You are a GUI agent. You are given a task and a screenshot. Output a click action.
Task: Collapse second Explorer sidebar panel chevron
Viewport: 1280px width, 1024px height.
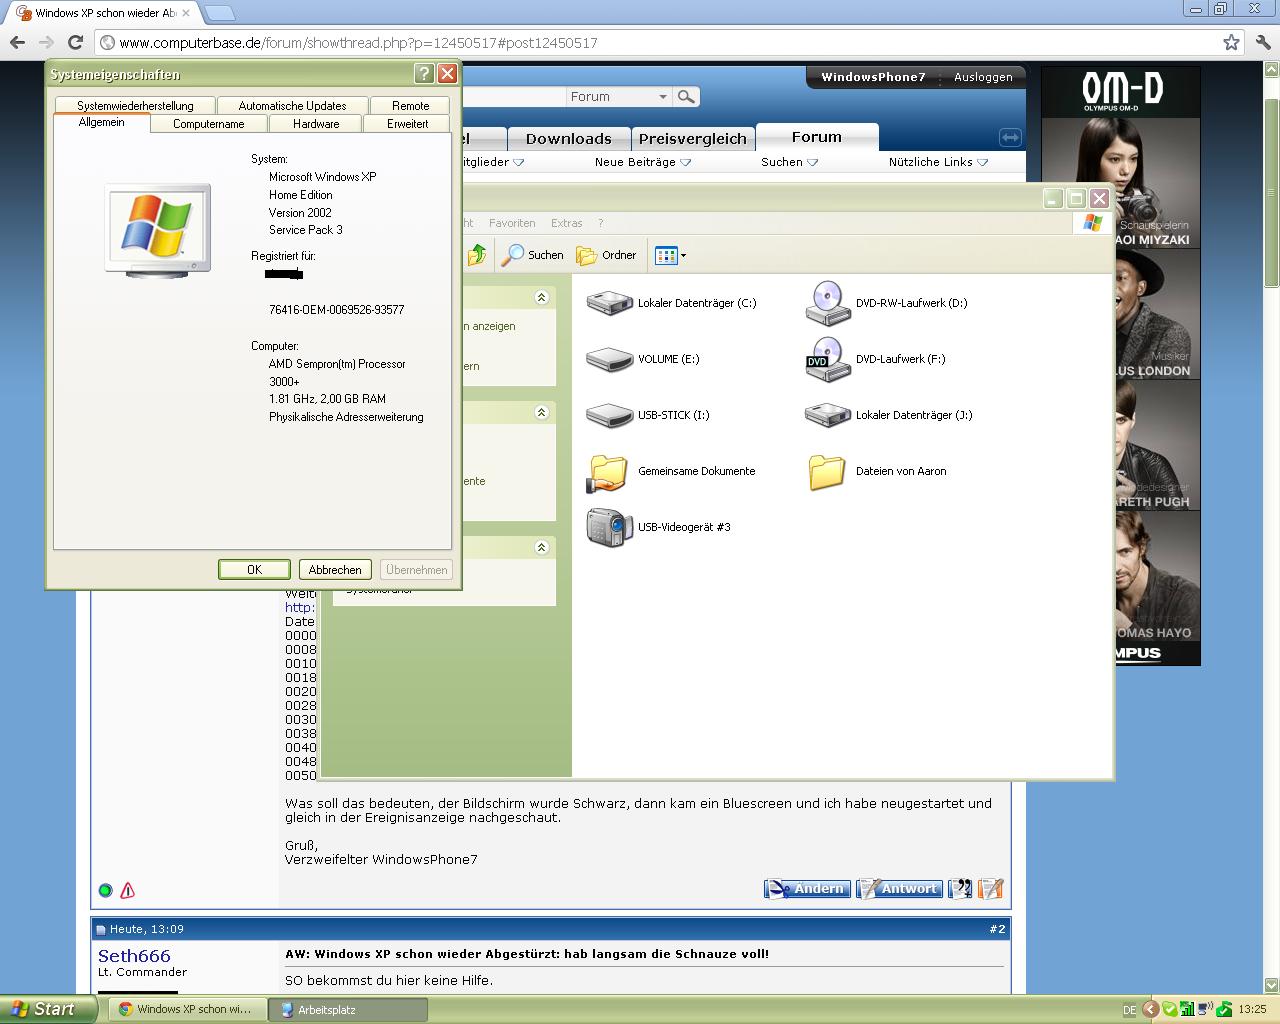click(541, 412)
